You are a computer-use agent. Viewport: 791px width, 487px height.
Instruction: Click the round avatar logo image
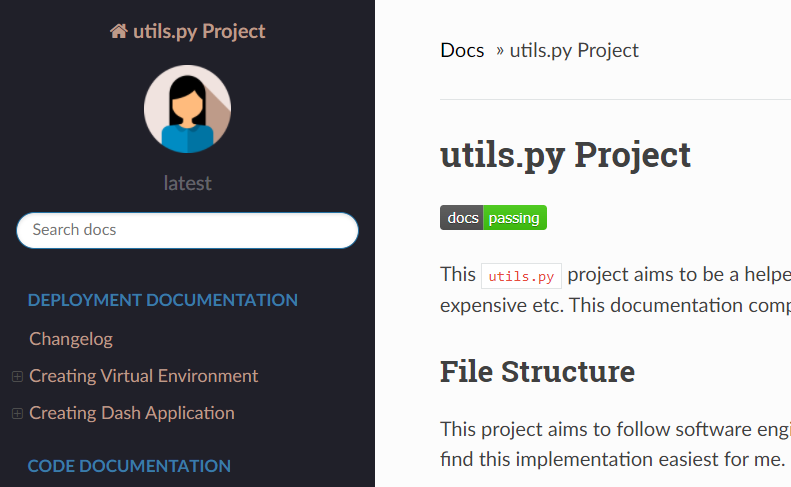(187, 109)
